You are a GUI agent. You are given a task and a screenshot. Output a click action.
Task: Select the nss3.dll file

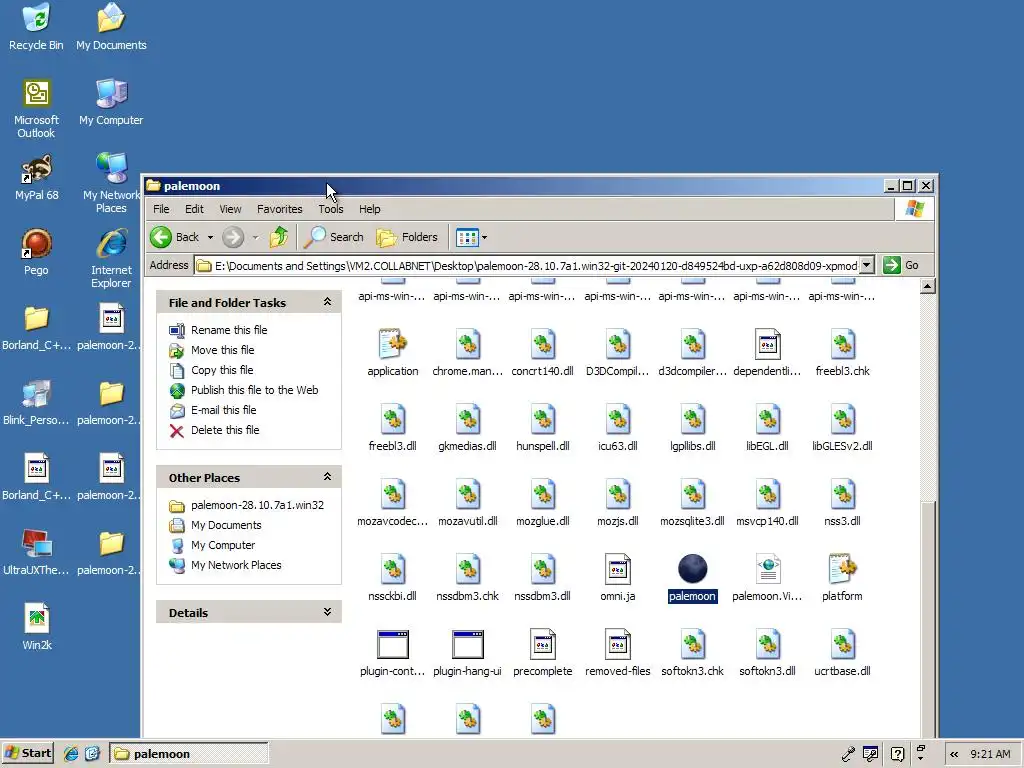842,503
